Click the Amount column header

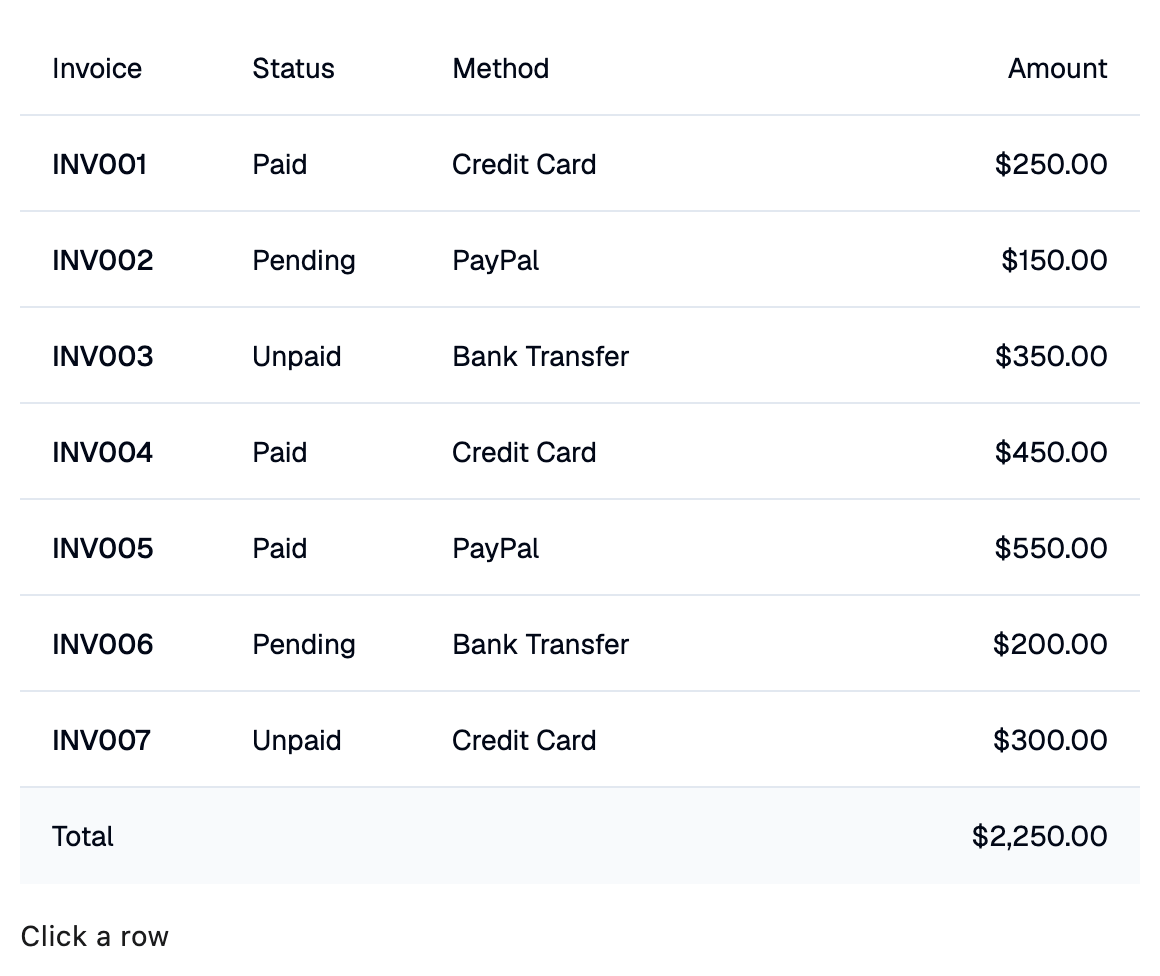coord(1058,69)
